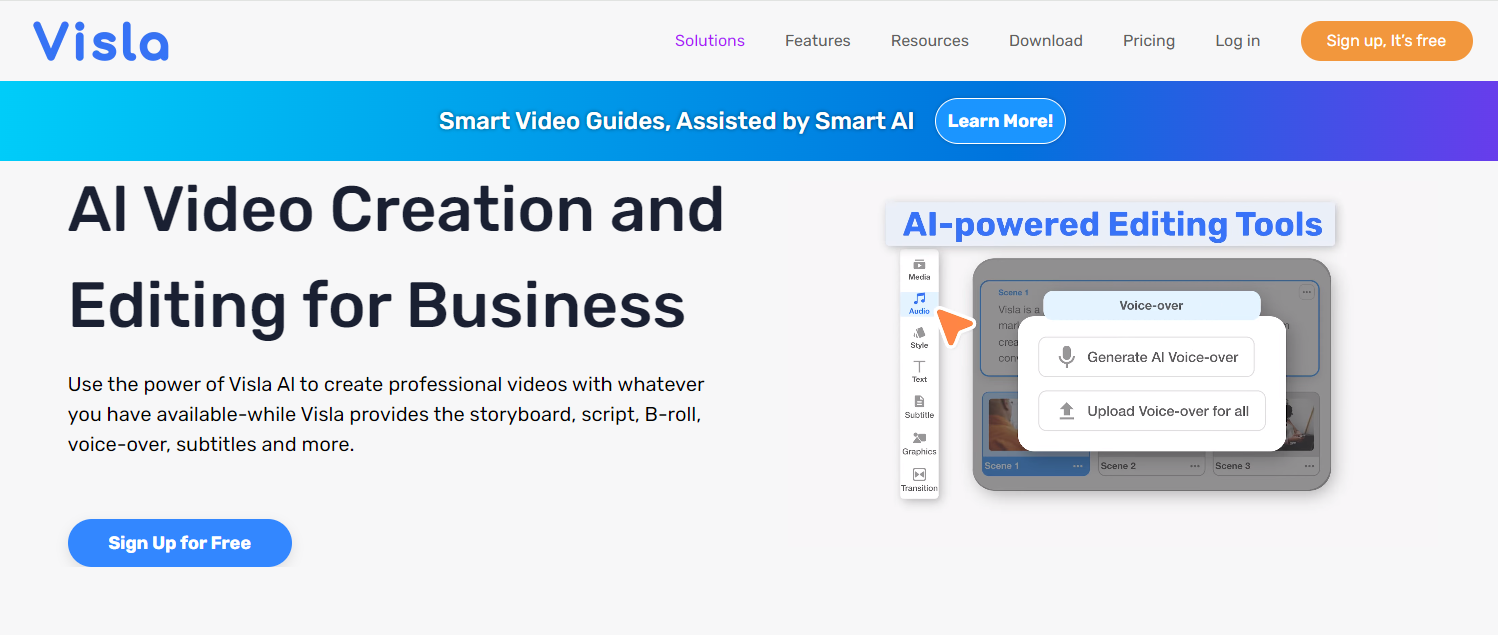Select the Media tool icon
1498x635 pixels.
pos(919,265)
